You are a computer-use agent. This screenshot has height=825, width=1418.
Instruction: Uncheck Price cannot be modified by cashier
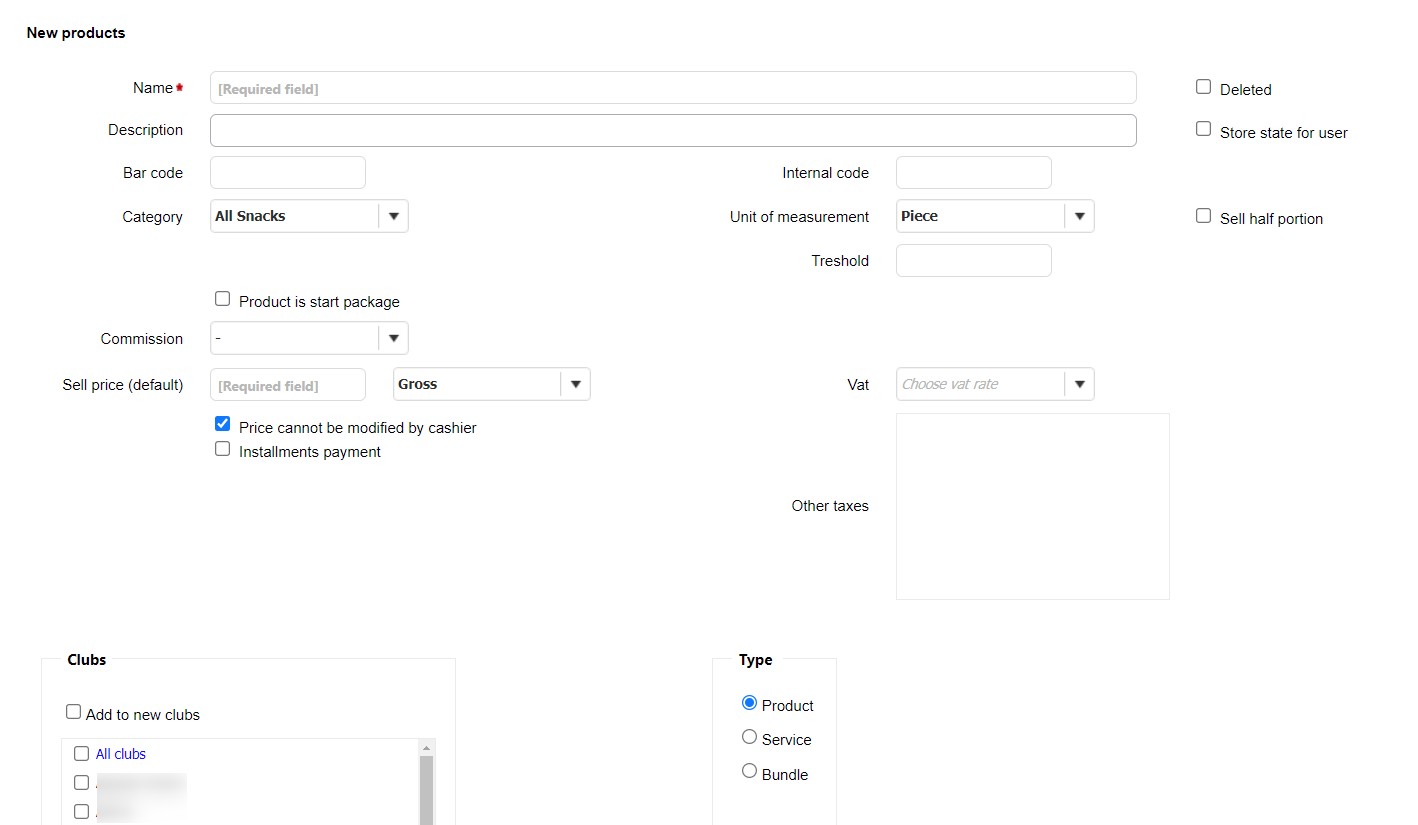(x=223, y=424)
